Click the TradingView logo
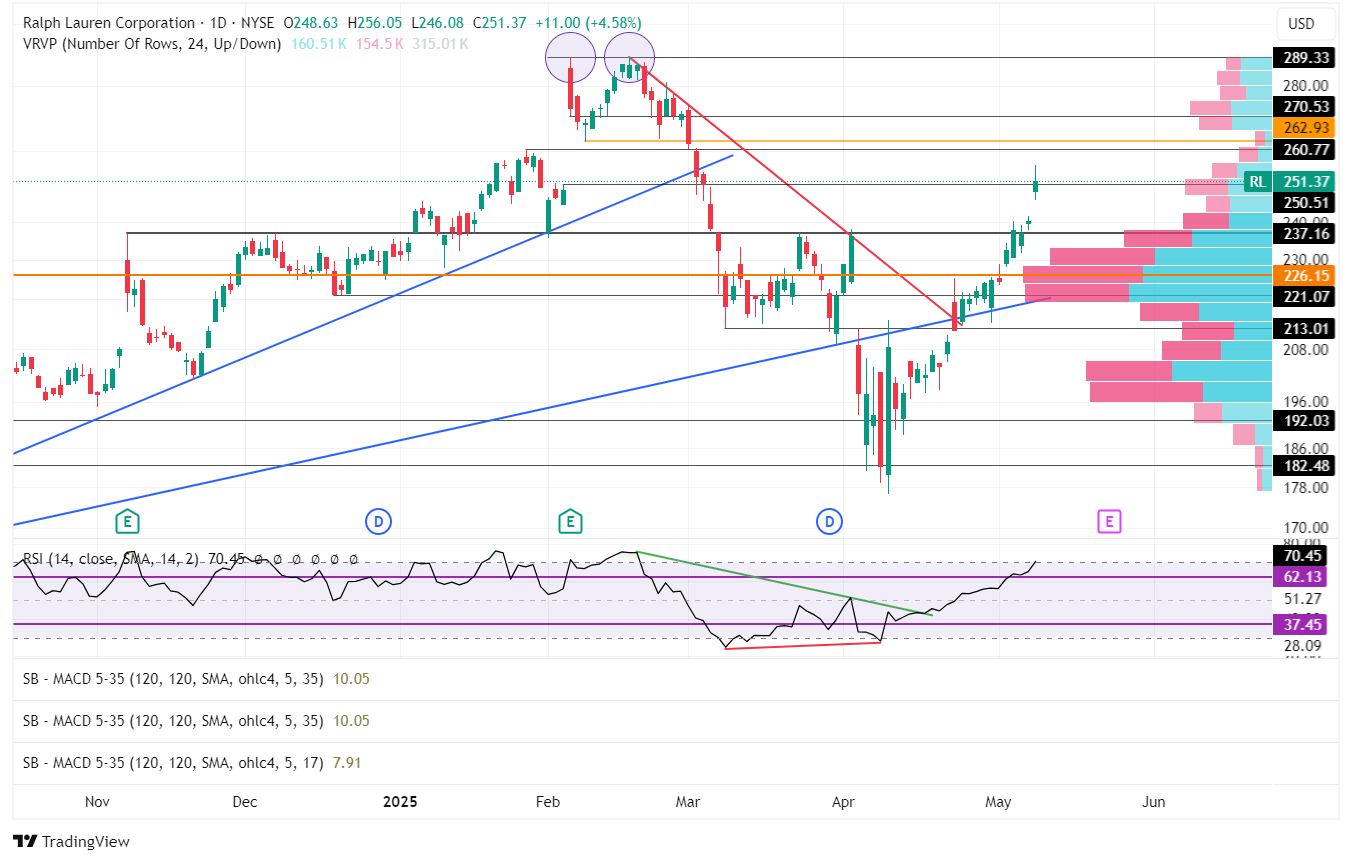 71,841
